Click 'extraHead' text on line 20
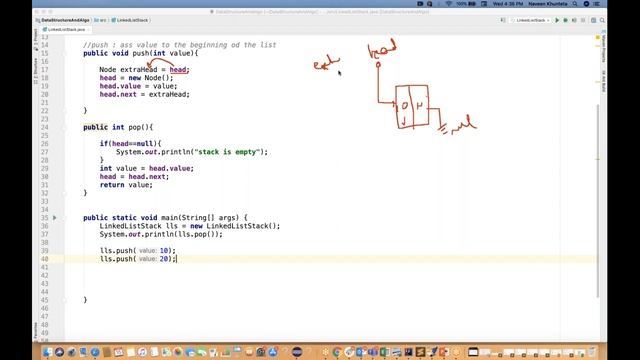Image resolution: width=640 pixels, height=360 pixels. click(x=167, y=94)
